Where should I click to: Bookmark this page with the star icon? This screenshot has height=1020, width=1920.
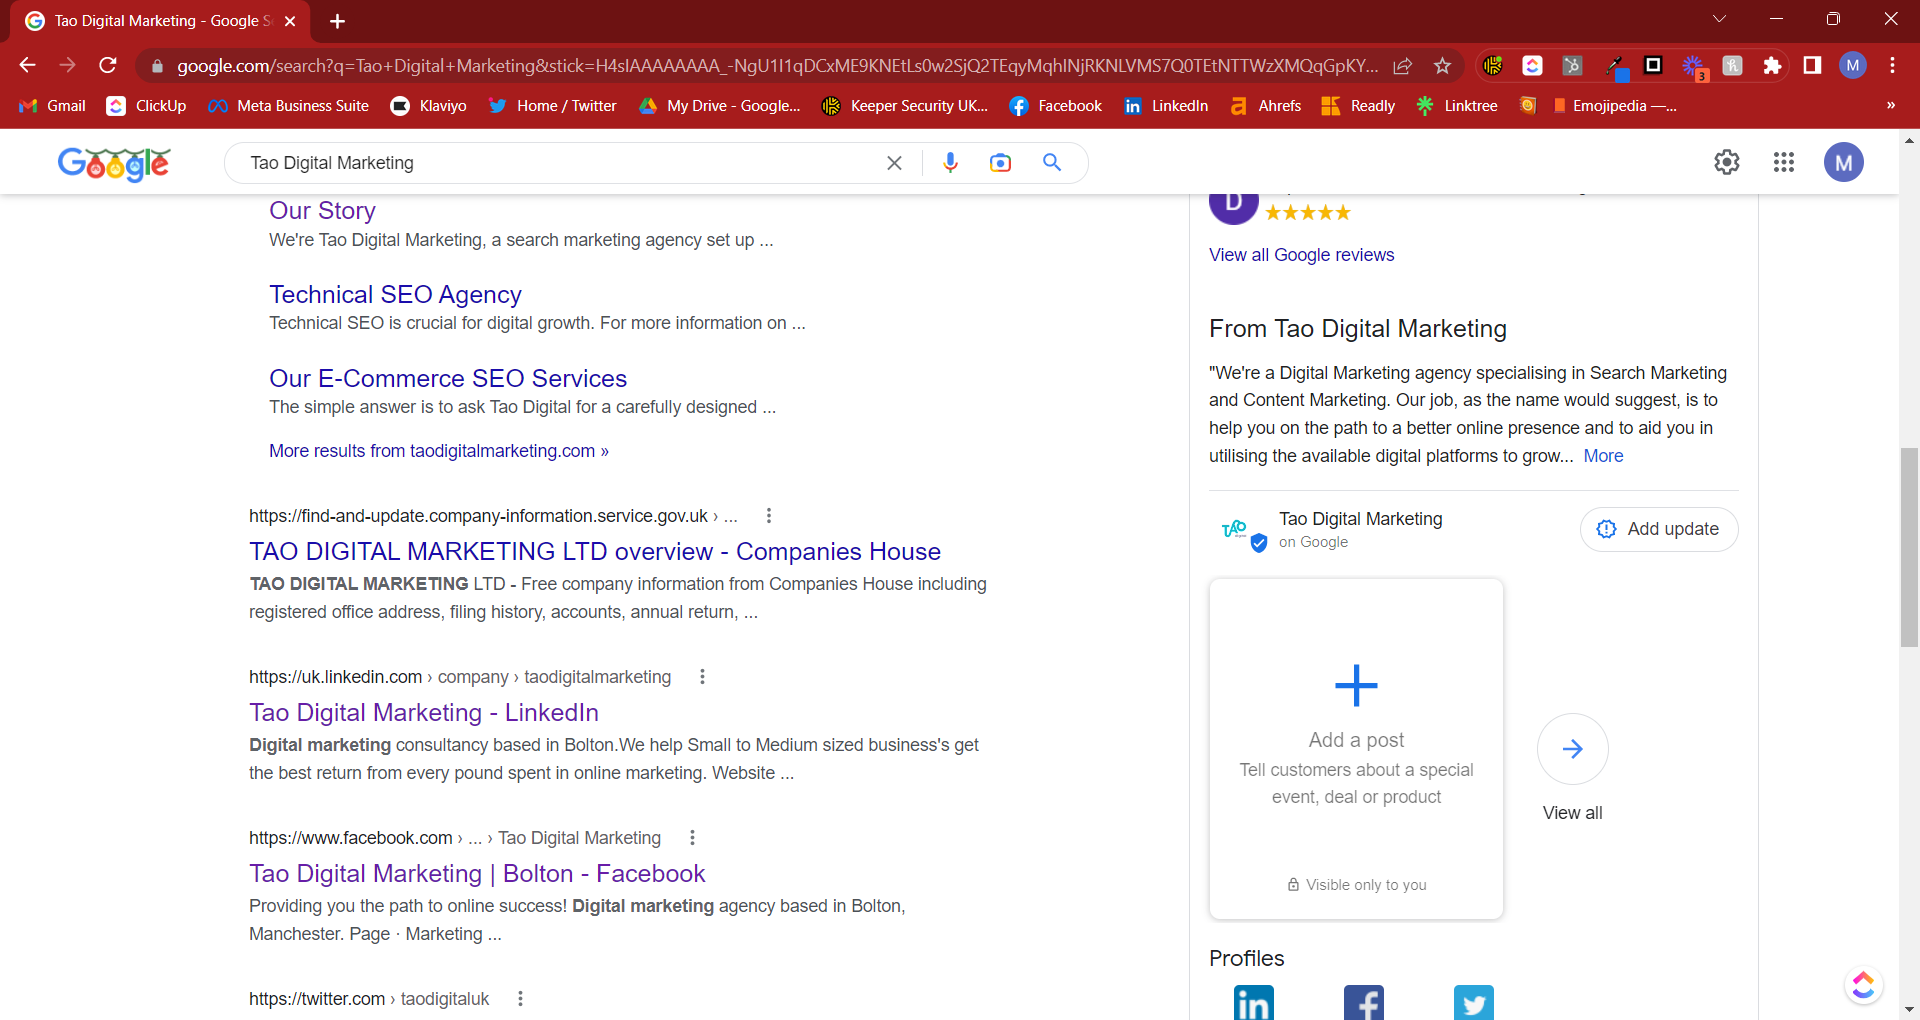click(1442, 66)
